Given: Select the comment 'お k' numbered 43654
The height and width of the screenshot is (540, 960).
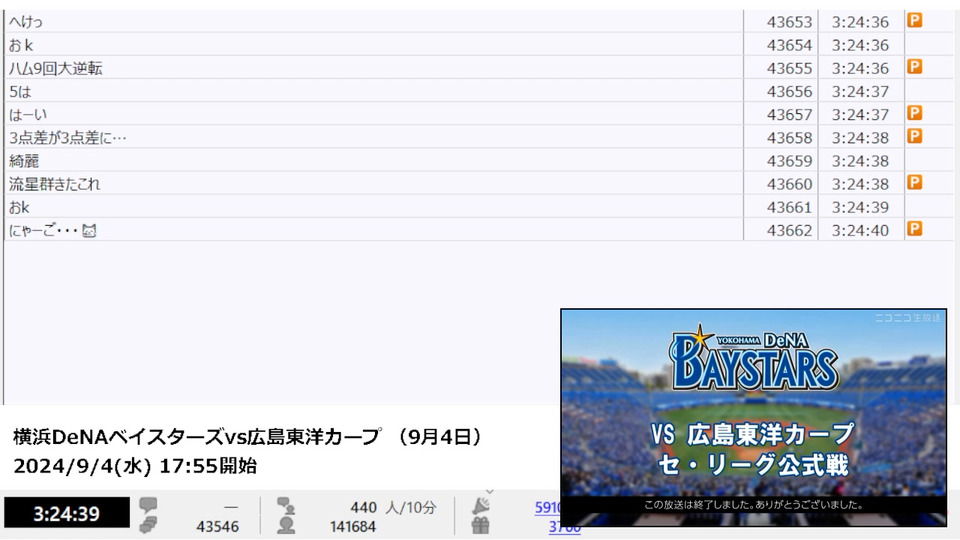Looking at the screenshot, I should (21, 45).
